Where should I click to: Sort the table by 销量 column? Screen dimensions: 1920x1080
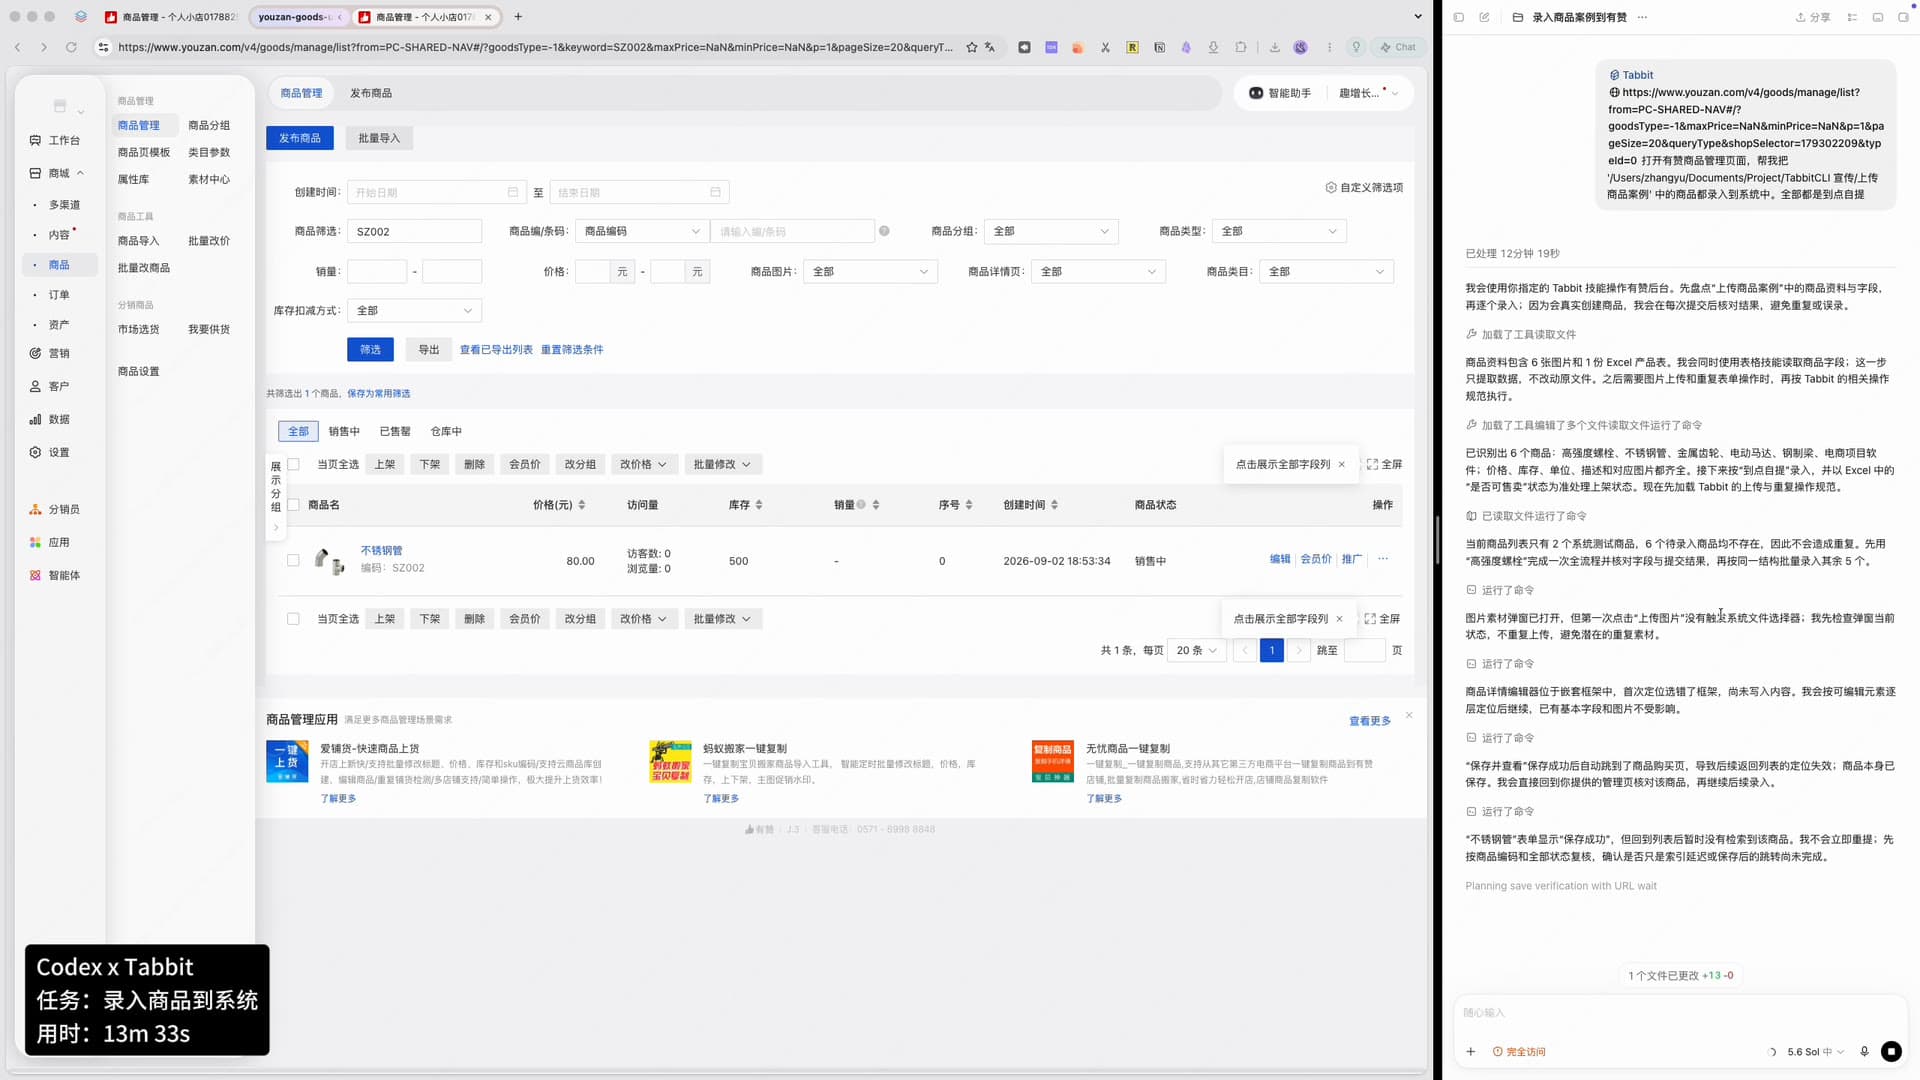[875, 505]
